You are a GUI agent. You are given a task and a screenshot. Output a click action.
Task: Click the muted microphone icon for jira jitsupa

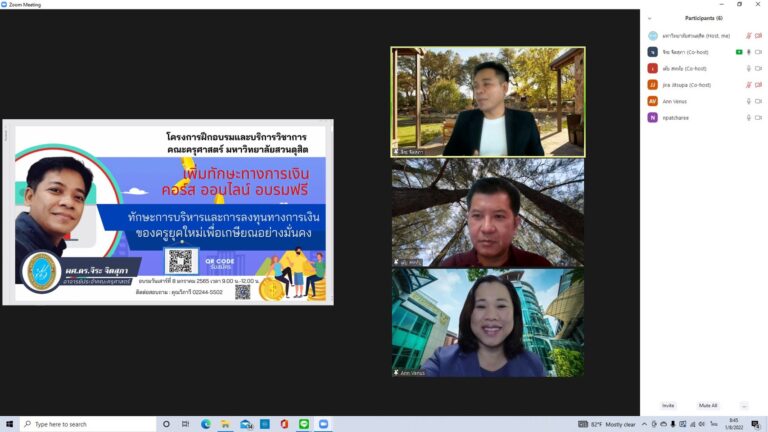pos(748,85)
